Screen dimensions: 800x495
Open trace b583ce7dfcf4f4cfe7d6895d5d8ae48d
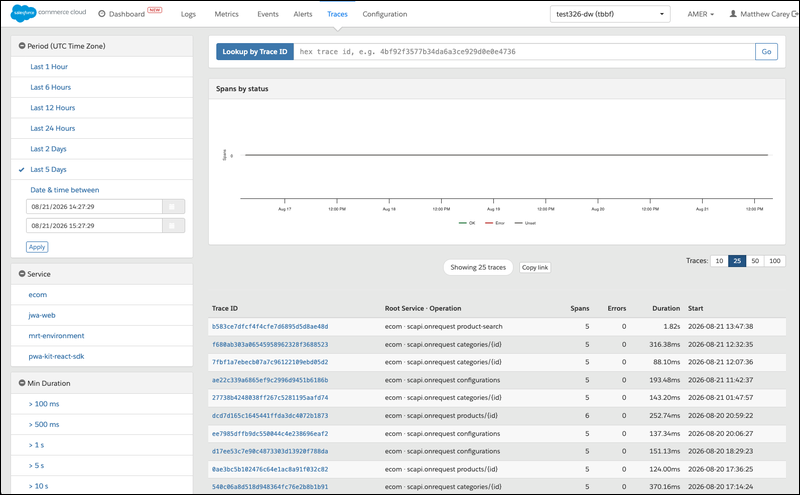(x=270, y=327)
